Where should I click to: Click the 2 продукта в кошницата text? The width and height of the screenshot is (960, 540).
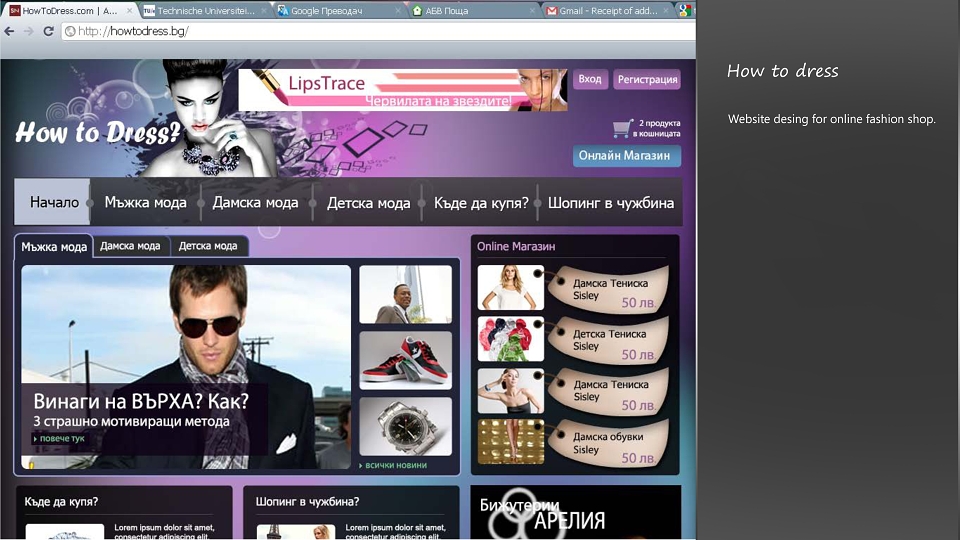pos(656,128)
